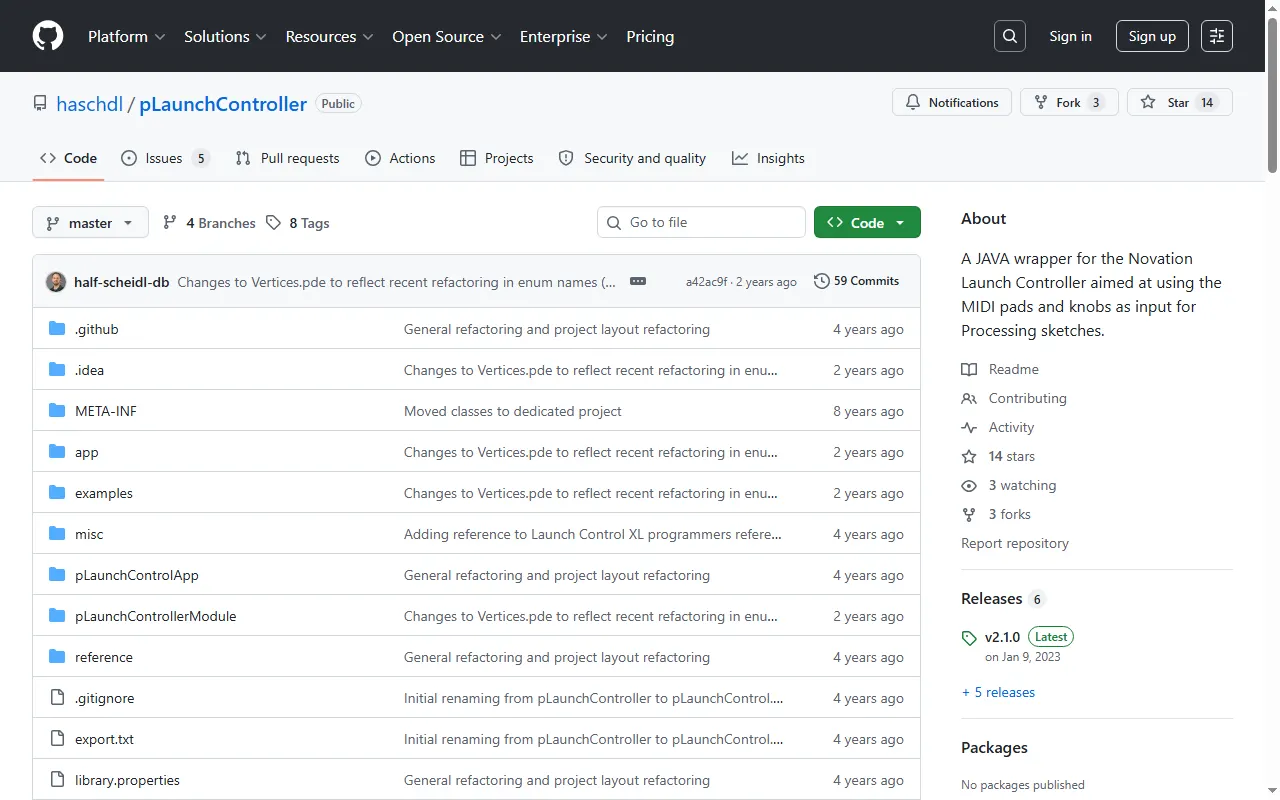Image resolution: width=1280 pixels, height=800 pixels.
Task: Click the export.txt file icon
Action: 57,739
